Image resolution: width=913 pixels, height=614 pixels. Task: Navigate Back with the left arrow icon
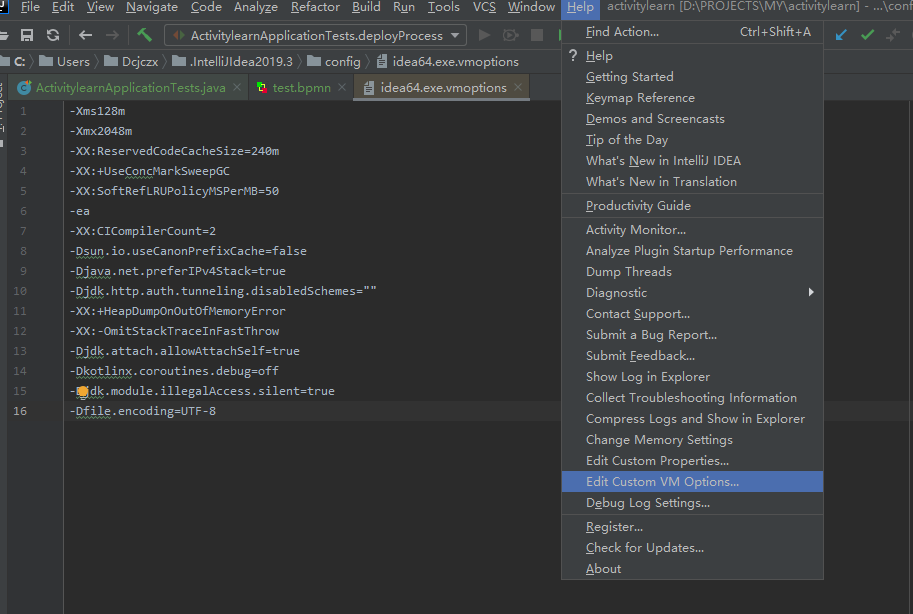(x=86, y=36)
